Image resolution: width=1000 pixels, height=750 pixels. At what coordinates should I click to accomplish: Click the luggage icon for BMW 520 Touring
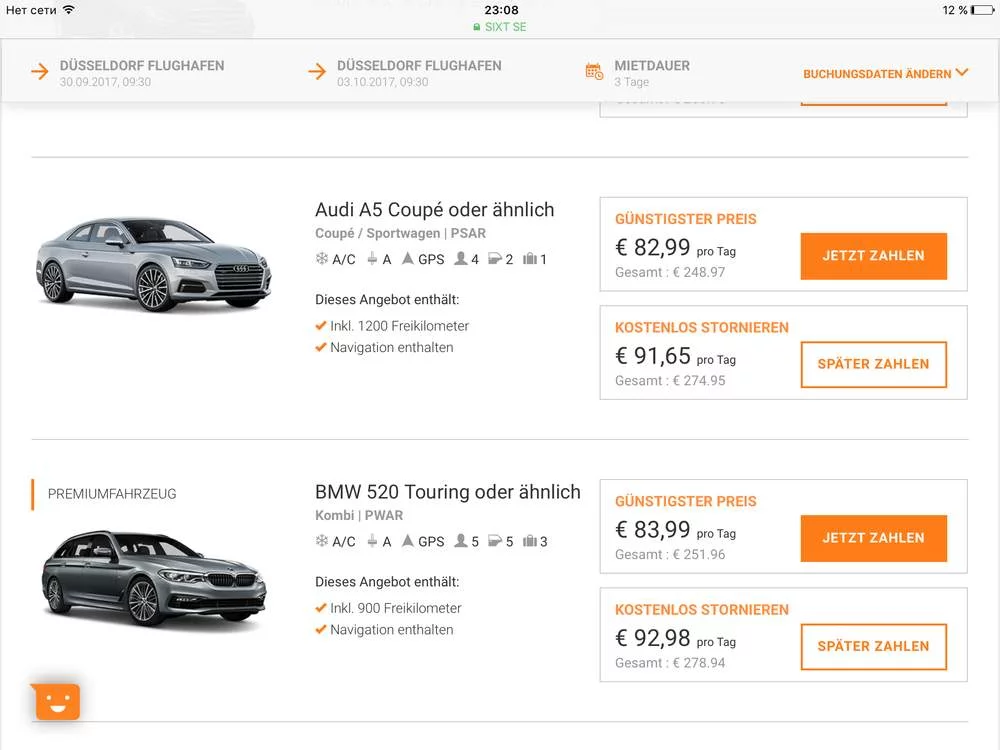530,541
